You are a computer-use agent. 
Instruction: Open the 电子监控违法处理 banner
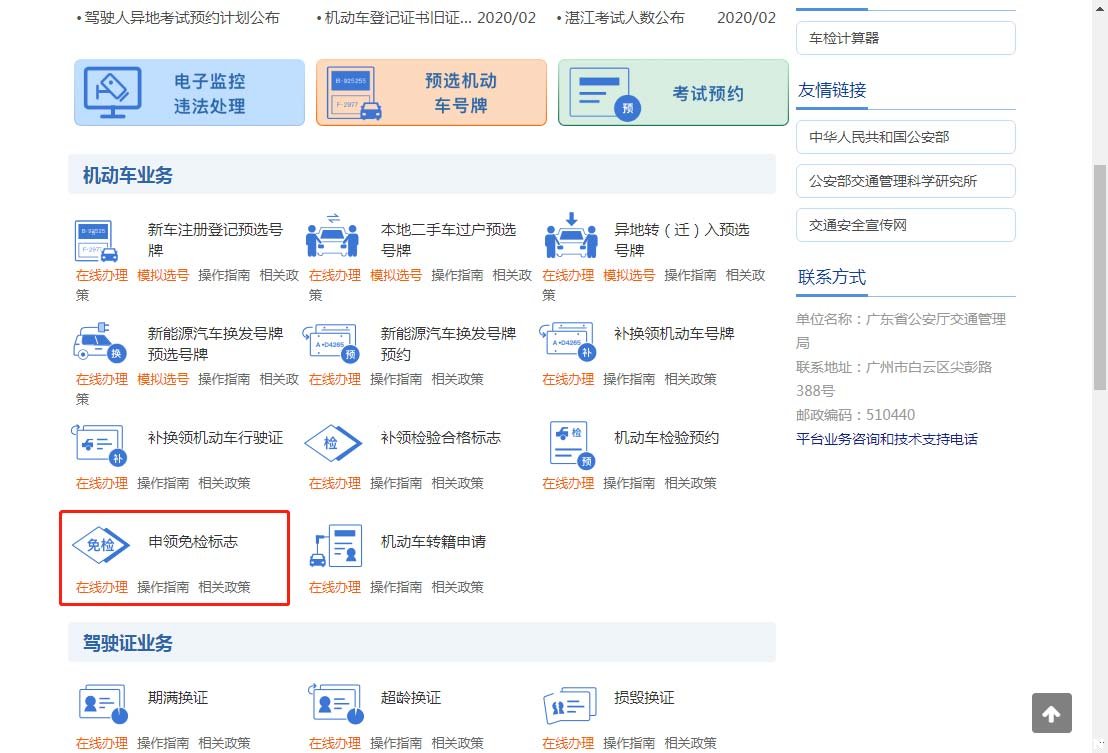189,93
